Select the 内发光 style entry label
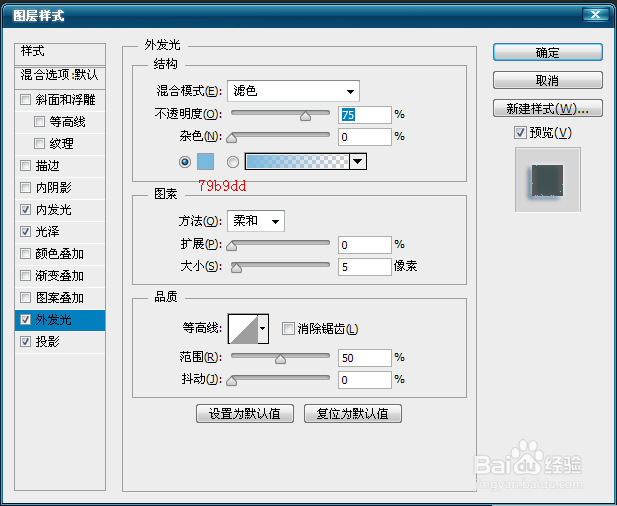Viewport: 617px width, 506px height. tap(54, 210)
